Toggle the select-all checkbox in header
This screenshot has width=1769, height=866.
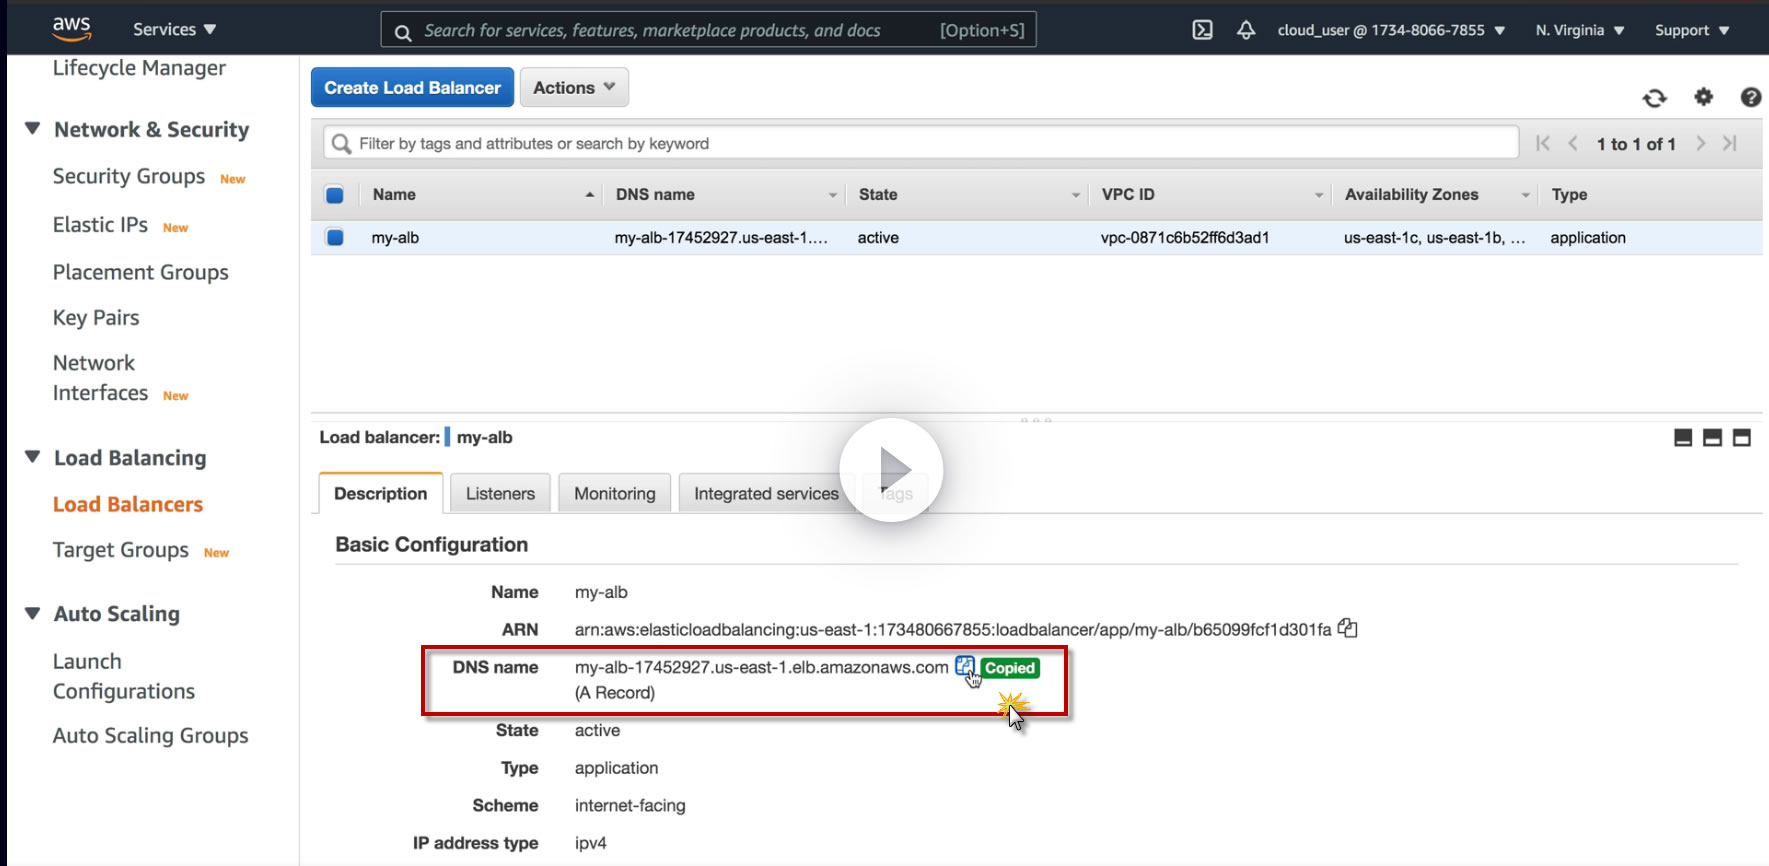pos(335,195)
